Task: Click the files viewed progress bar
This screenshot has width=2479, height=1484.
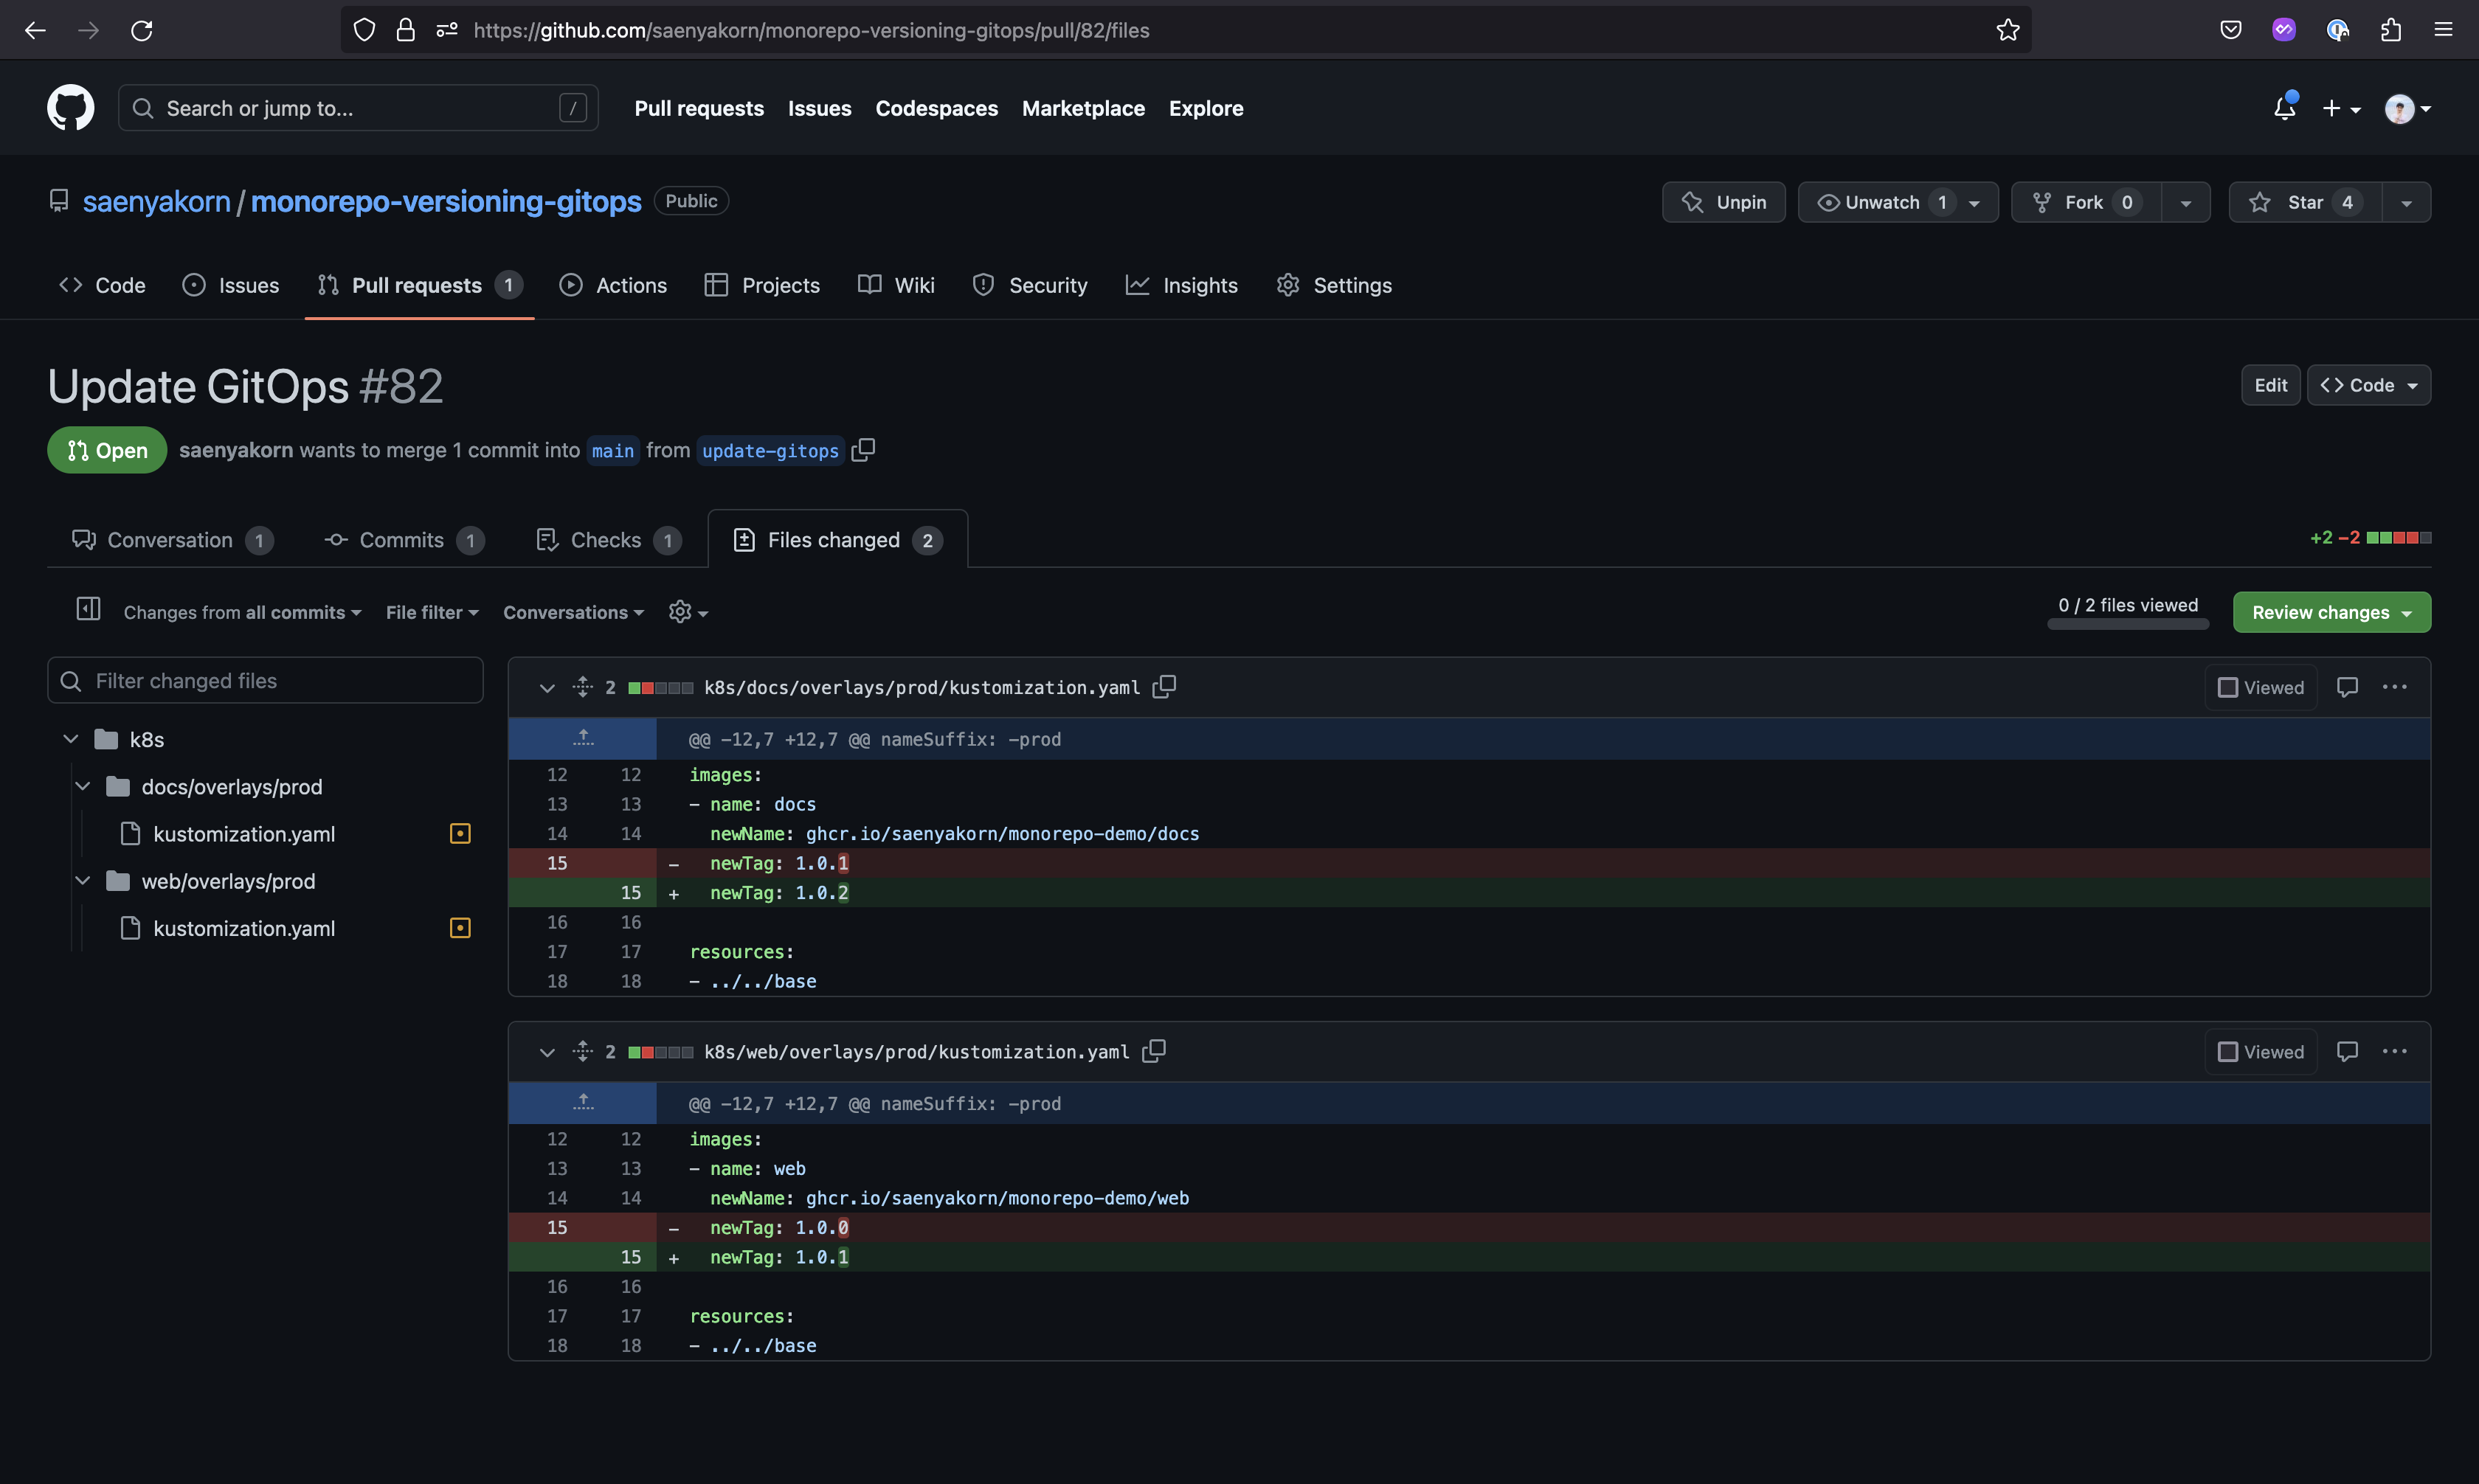Action: pos(2128,624)
